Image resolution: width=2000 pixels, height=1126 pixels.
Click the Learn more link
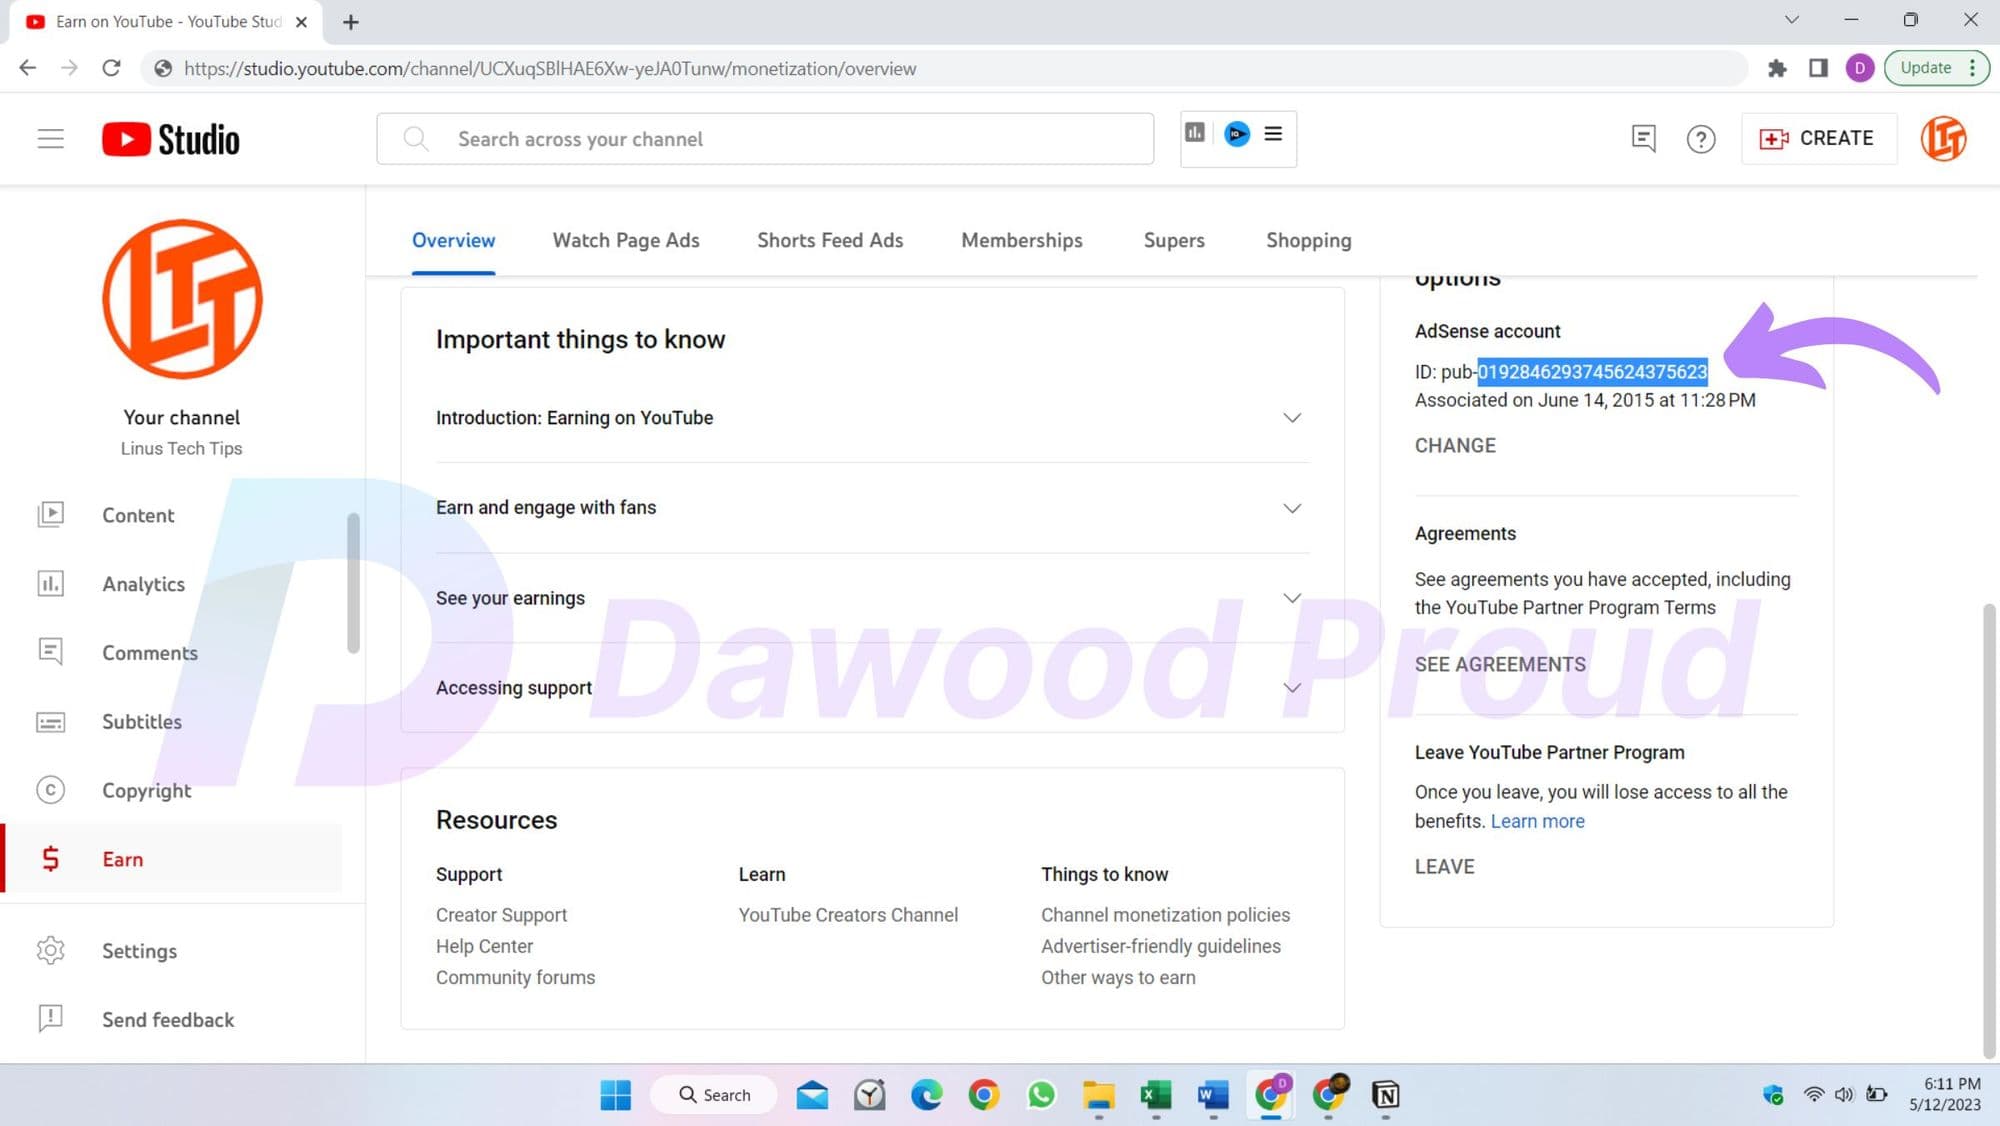coord(1537,821)
